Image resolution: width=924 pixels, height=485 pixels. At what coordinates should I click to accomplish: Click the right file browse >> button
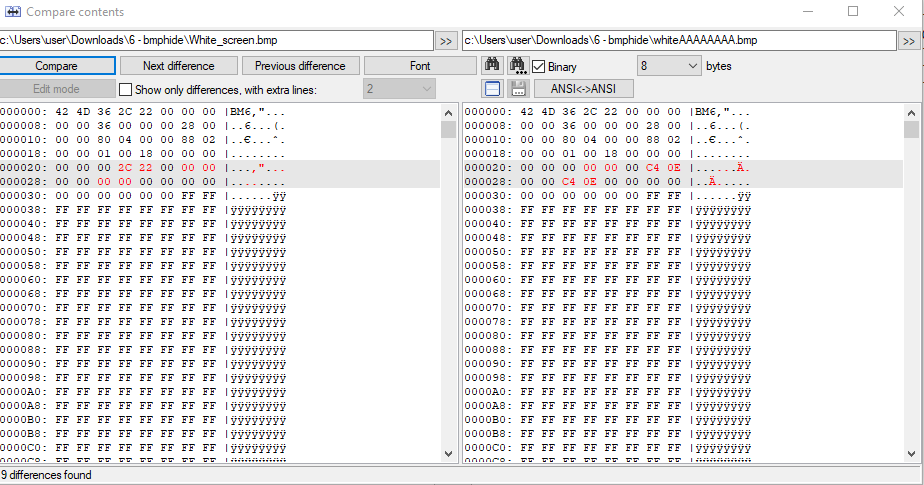[909, 41]
